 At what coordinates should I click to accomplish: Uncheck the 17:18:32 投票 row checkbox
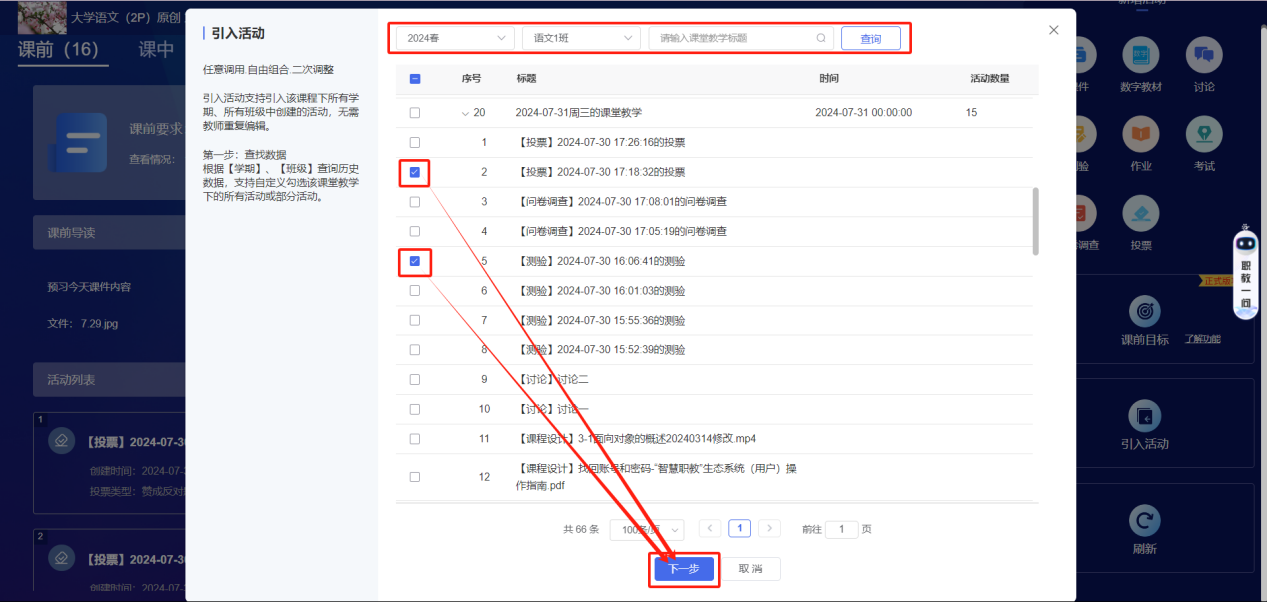click(x=415, y=172)
